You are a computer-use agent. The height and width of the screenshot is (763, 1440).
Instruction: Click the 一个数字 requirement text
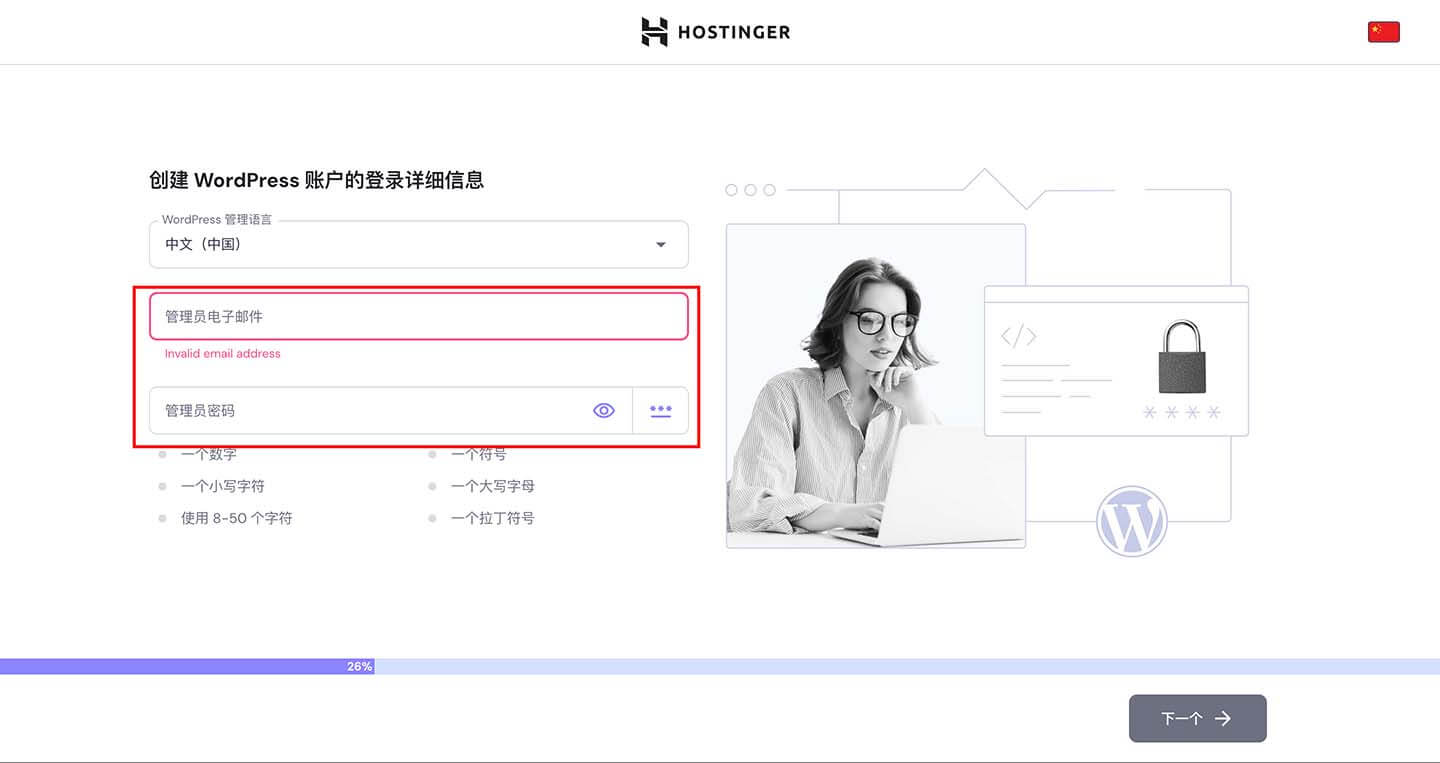[x=208, y=454]
